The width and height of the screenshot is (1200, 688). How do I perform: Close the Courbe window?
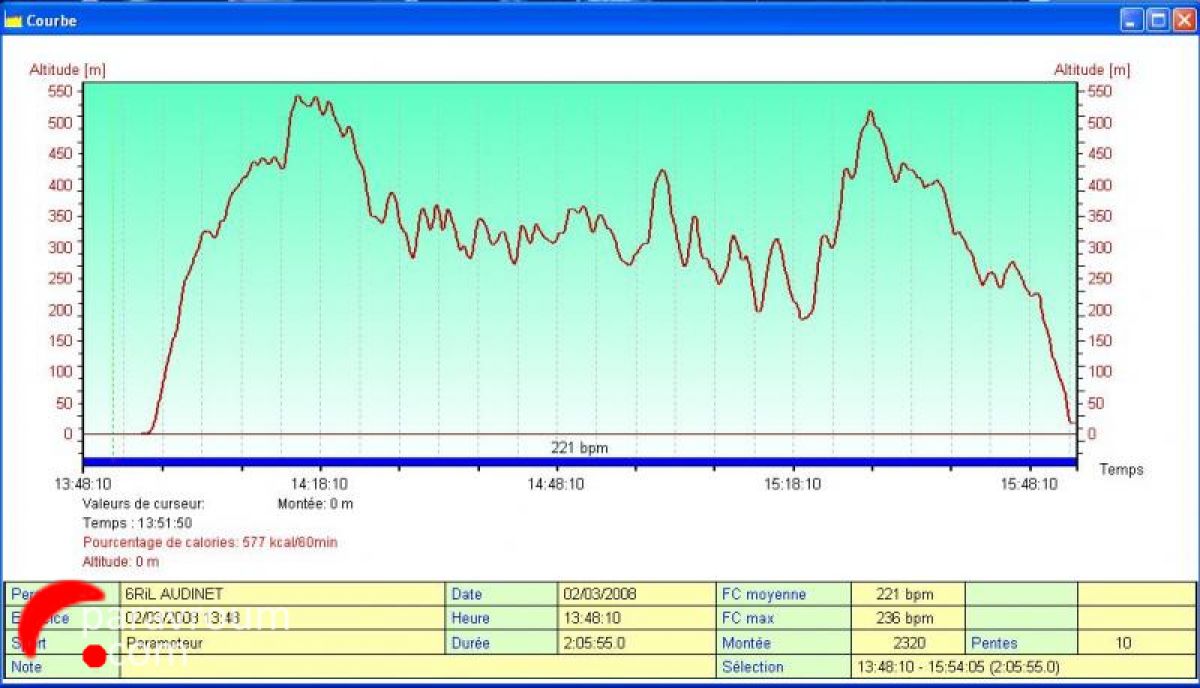click(x=1183, y=20)
